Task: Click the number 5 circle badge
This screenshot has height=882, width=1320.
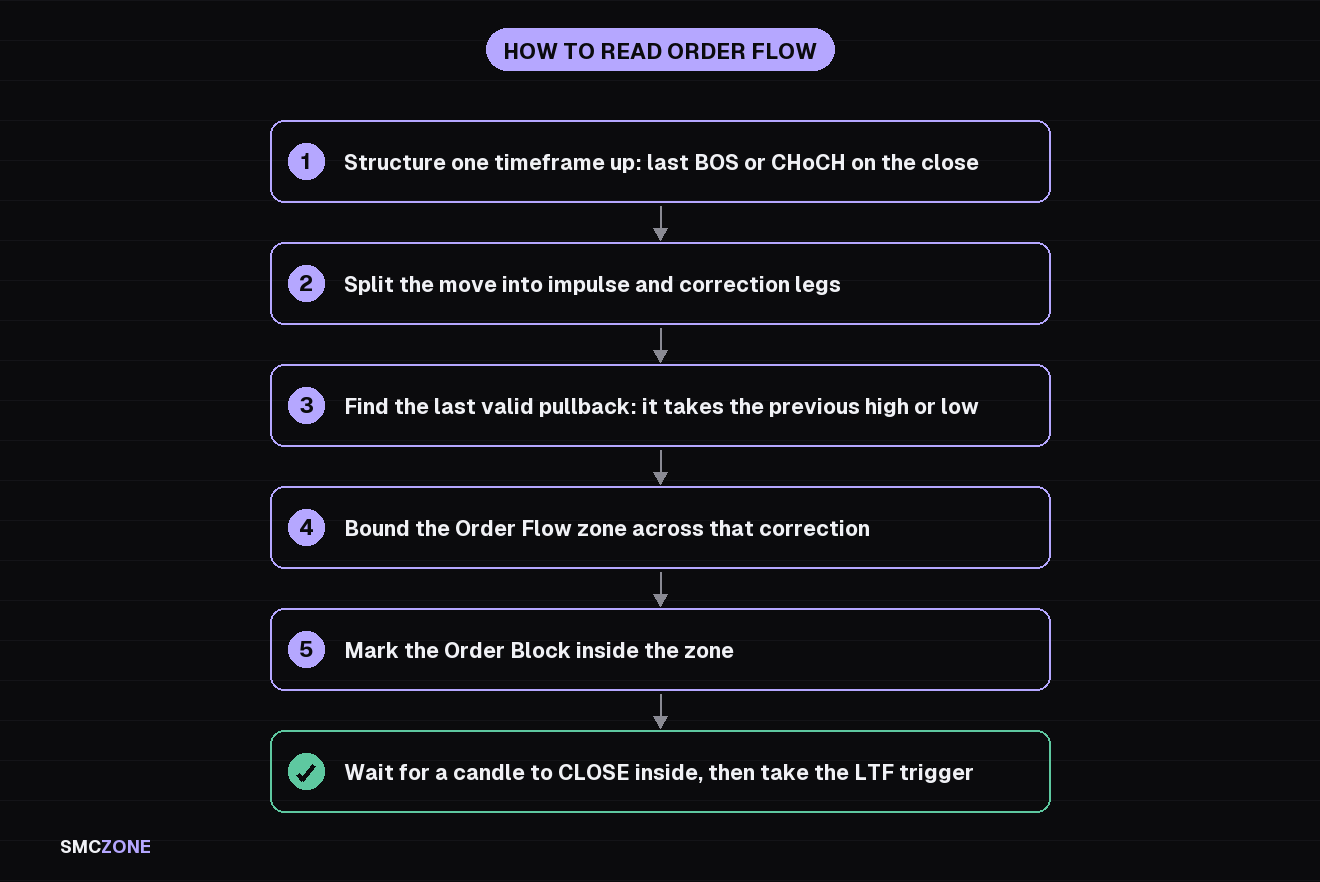Action: click(306, 650)
